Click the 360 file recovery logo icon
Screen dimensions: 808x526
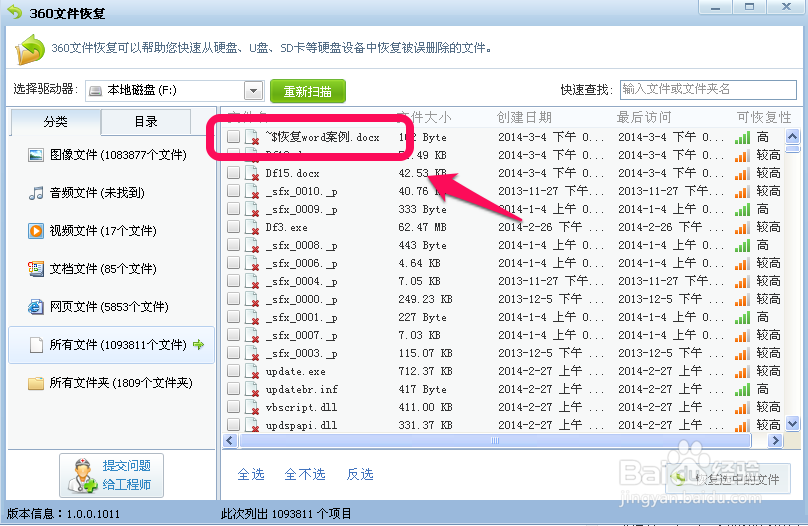tap(29, 50)
